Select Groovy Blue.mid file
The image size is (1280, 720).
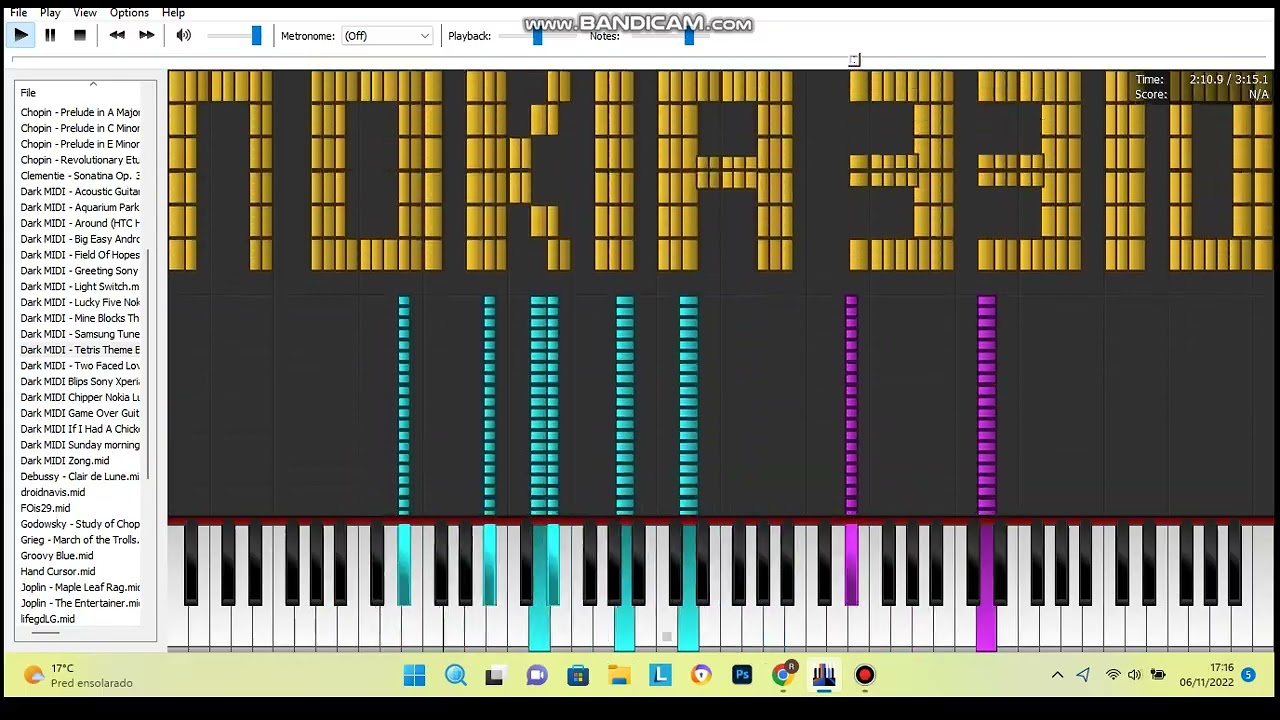click(57, 556)
